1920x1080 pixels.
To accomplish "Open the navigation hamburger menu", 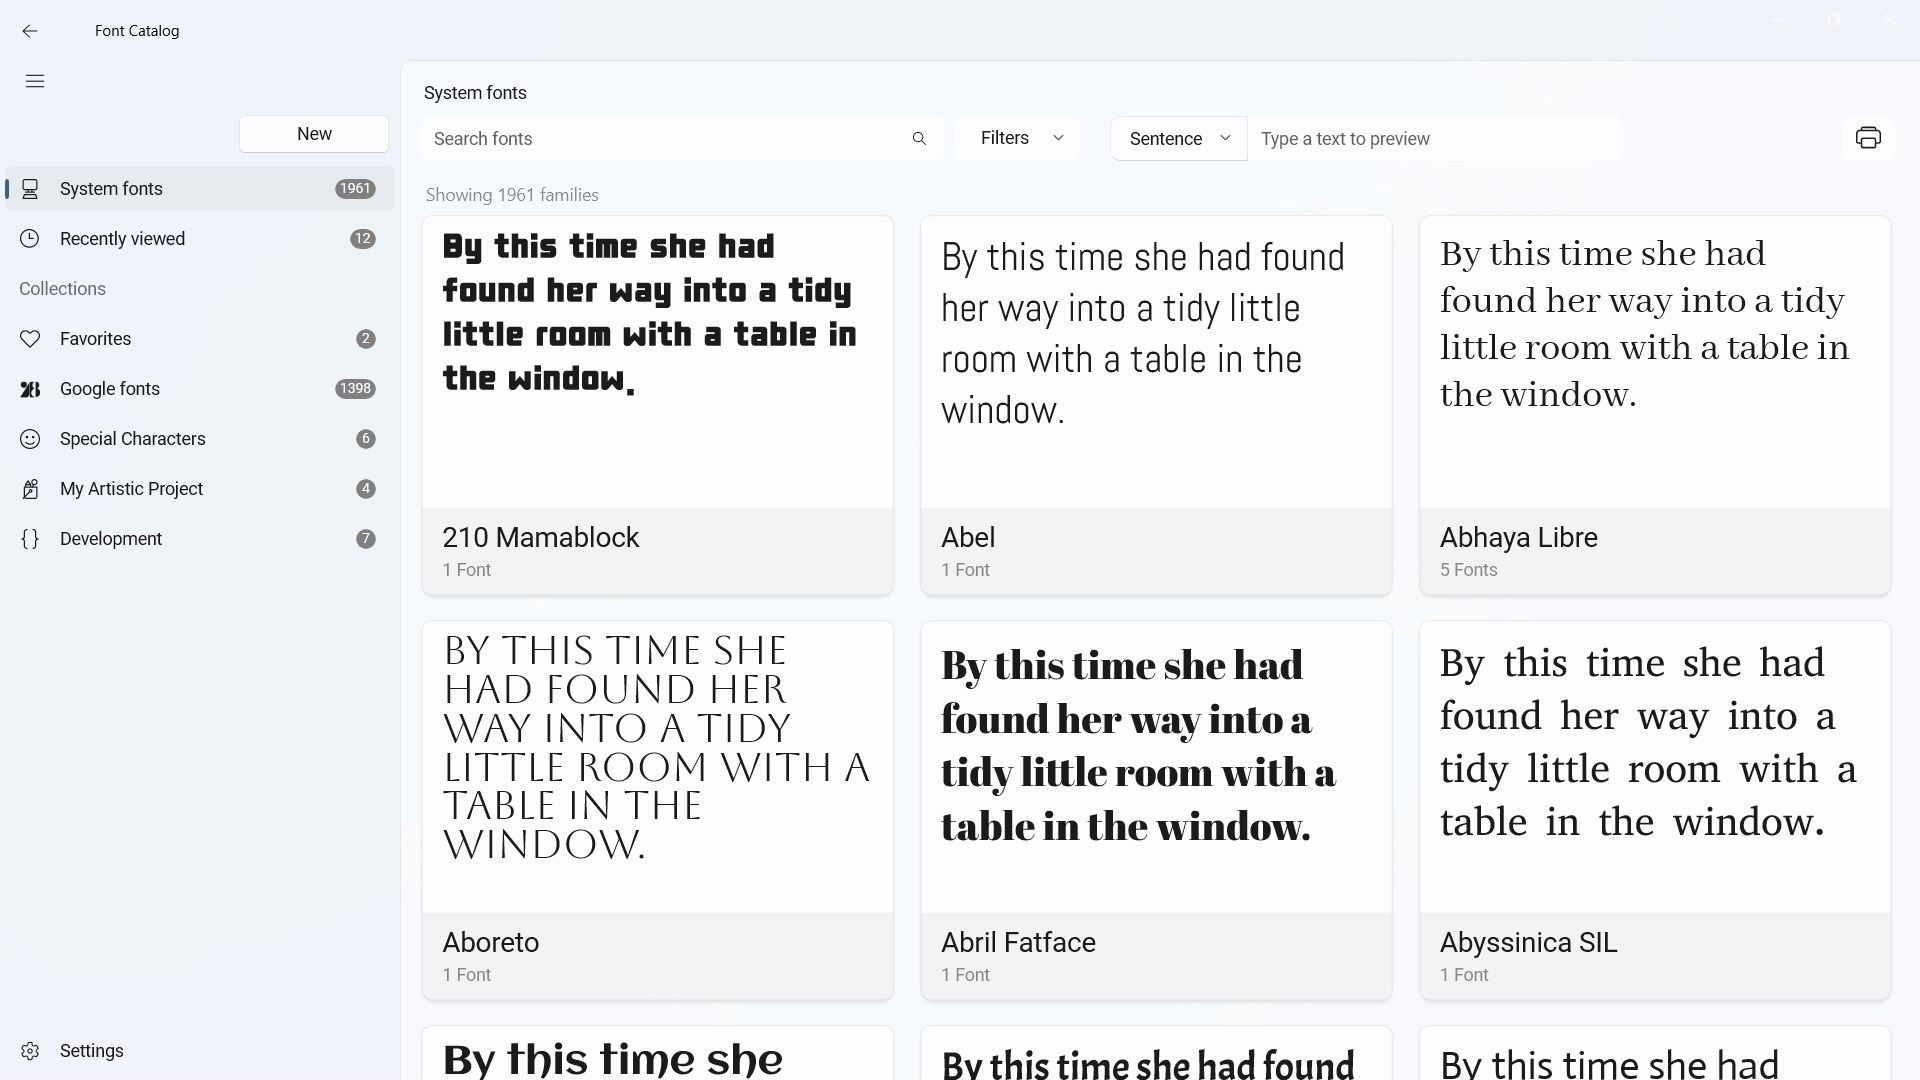I will 34,81.
